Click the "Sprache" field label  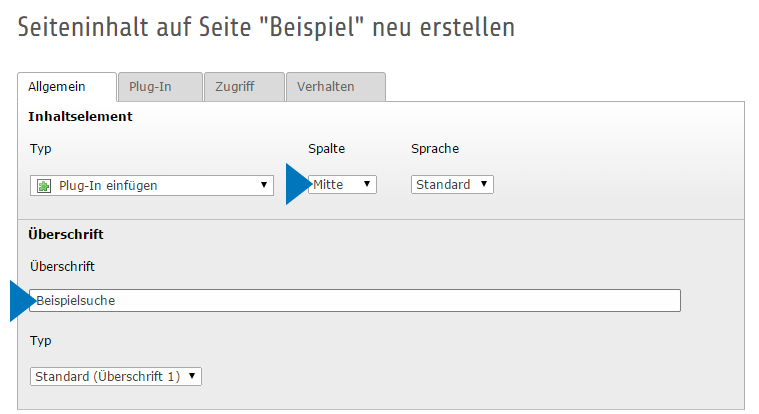435,149
